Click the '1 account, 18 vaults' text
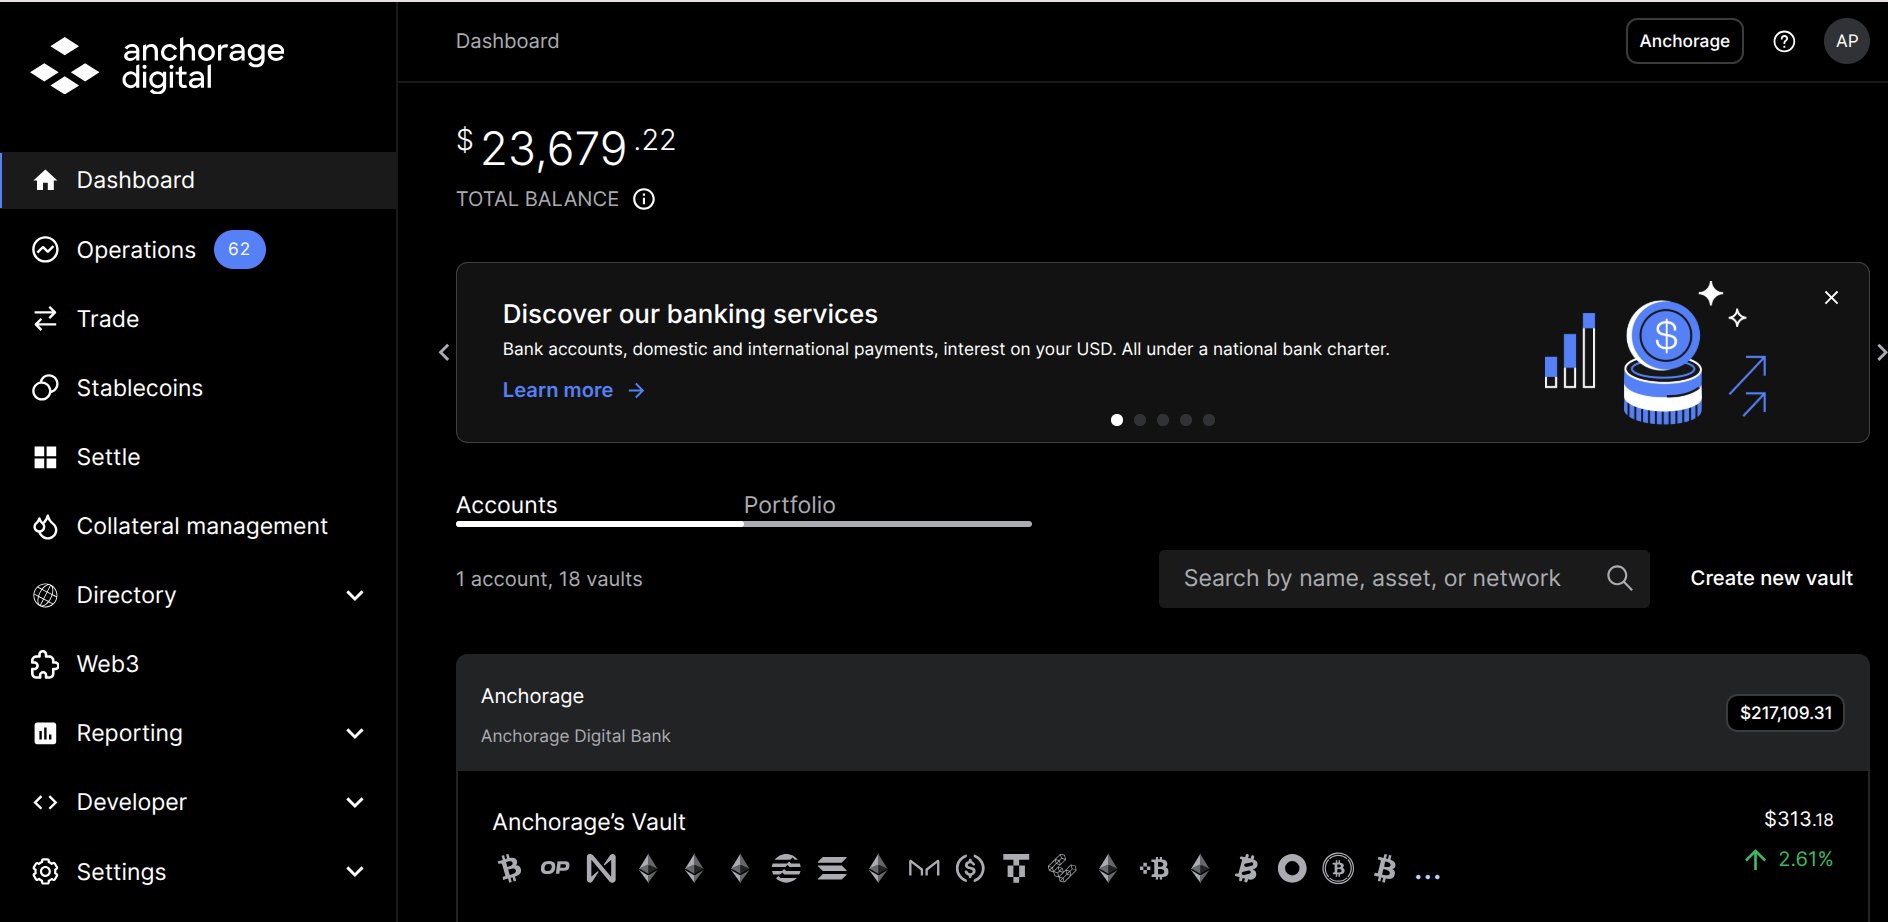This screenshot has height=922, width=1888. (x=549, y=579)
